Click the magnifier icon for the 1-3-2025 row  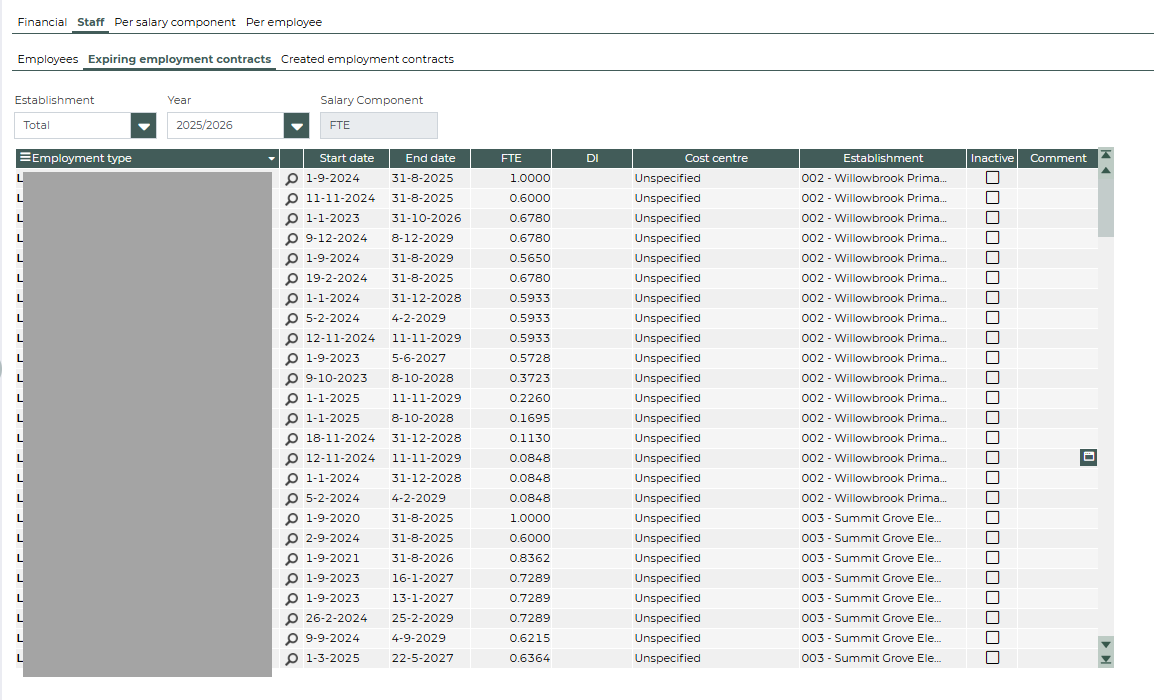point(292,659)
